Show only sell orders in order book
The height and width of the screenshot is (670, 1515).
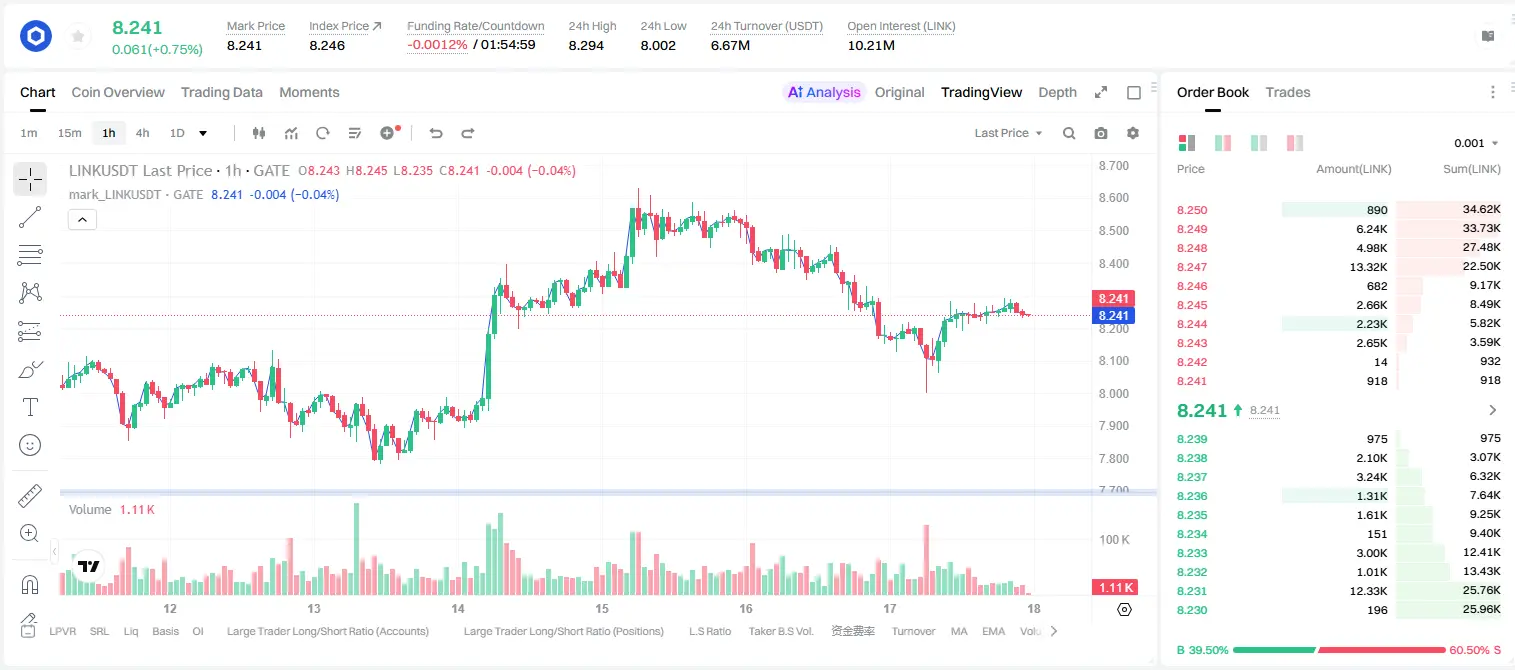pyautogui.click(x=1295, y=143)
